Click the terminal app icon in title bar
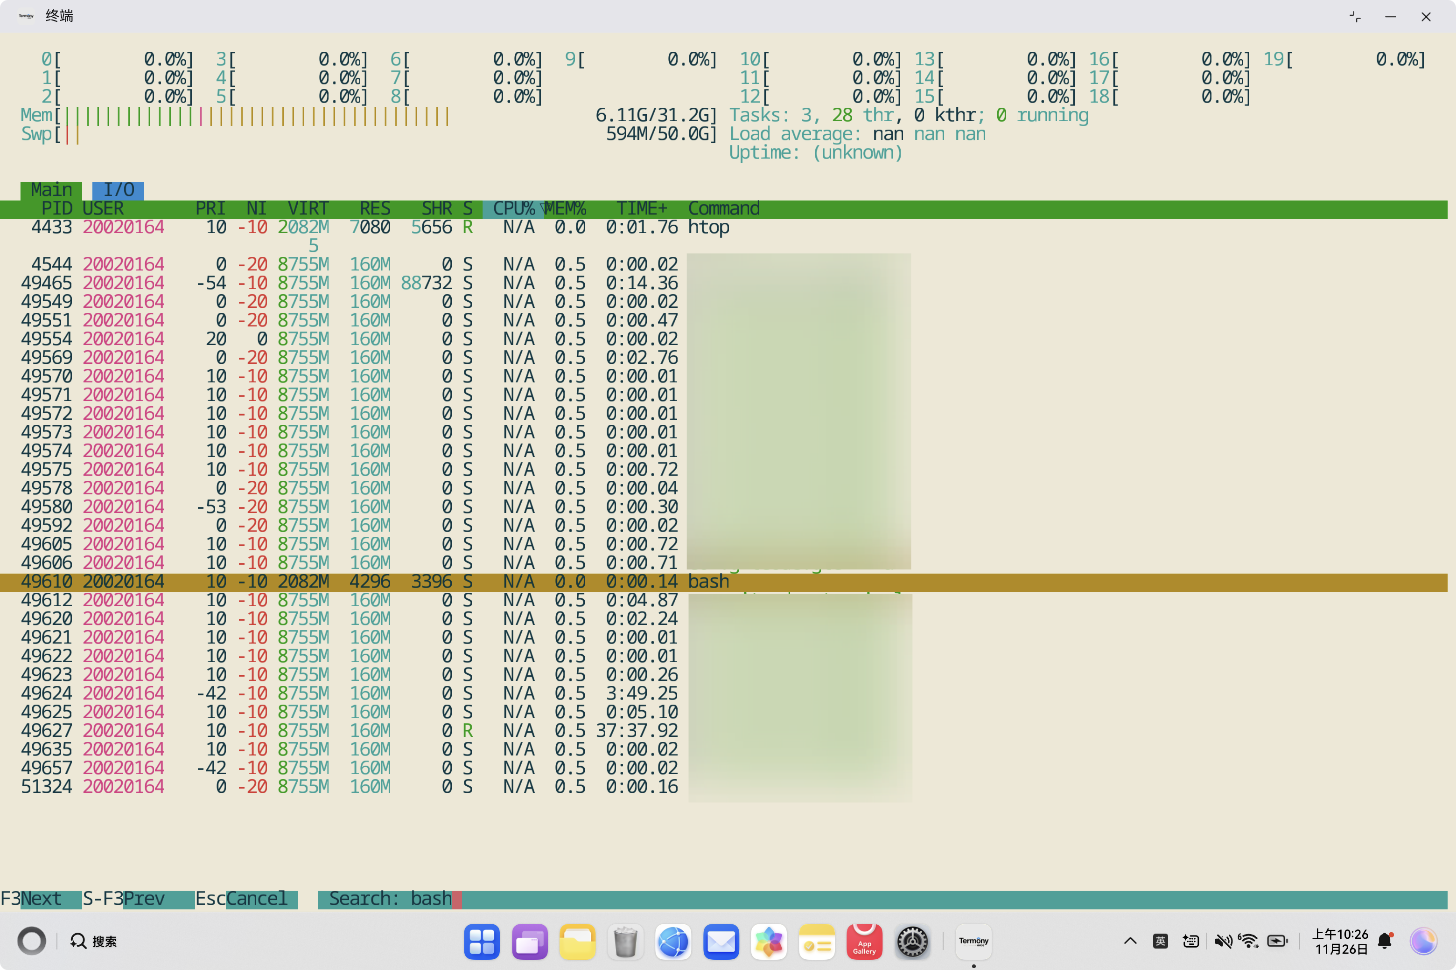This screenshot has height=970, width=1456. click(x=26, y=16)
